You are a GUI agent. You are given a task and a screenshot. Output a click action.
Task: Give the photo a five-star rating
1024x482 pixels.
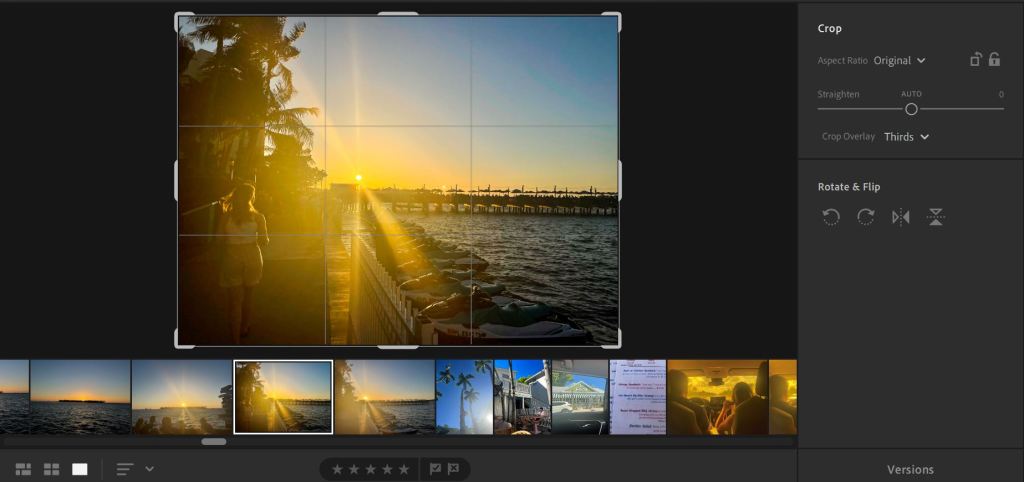[x=404, y=469]
